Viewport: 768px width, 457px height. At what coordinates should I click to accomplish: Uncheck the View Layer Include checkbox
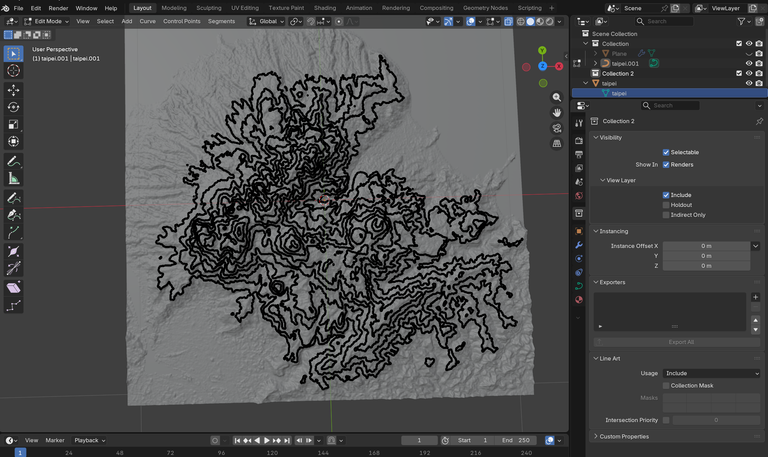coord(666,195)
